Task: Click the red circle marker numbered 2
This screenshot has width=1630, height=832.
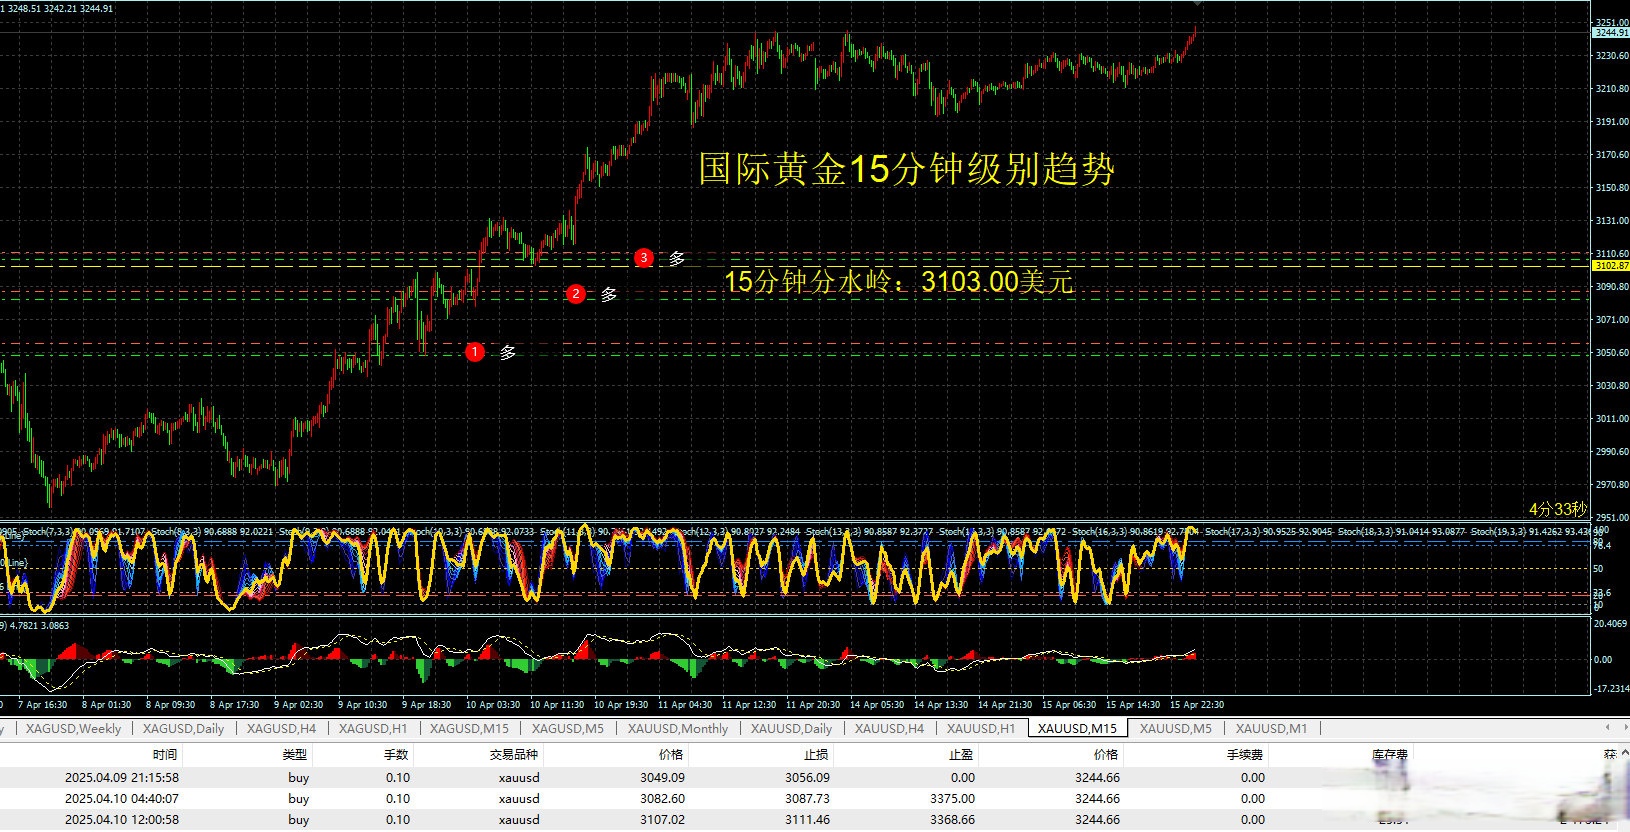Action: tap(576, 294)
